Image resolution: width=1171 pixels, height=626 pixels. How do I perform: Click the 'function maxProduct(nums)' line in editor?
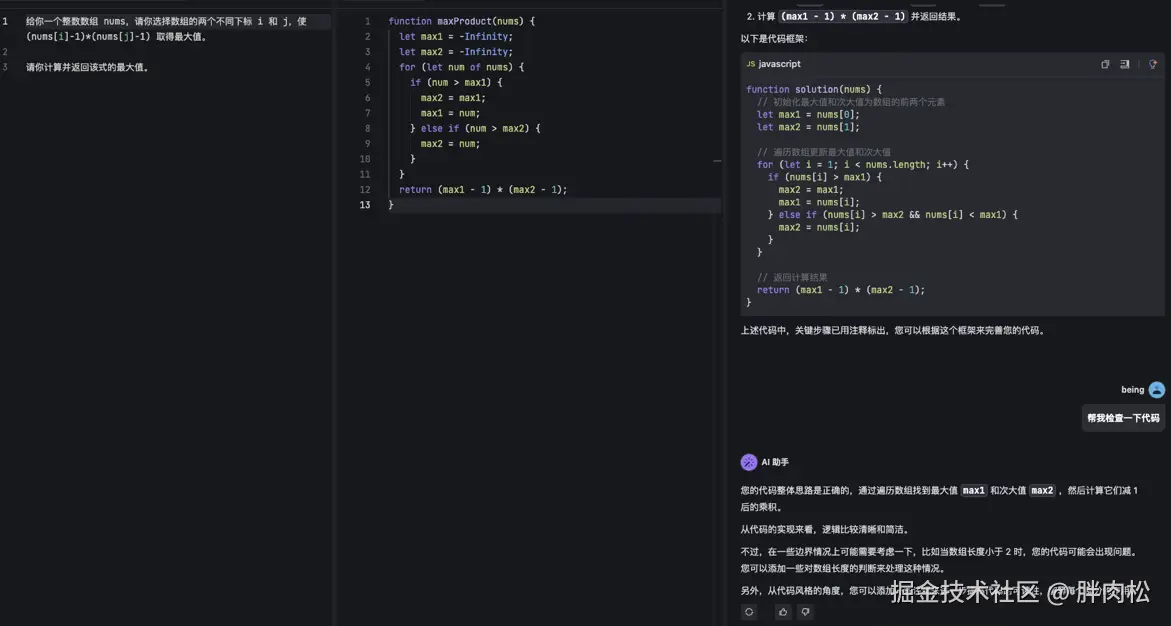[x=462, y=21]
